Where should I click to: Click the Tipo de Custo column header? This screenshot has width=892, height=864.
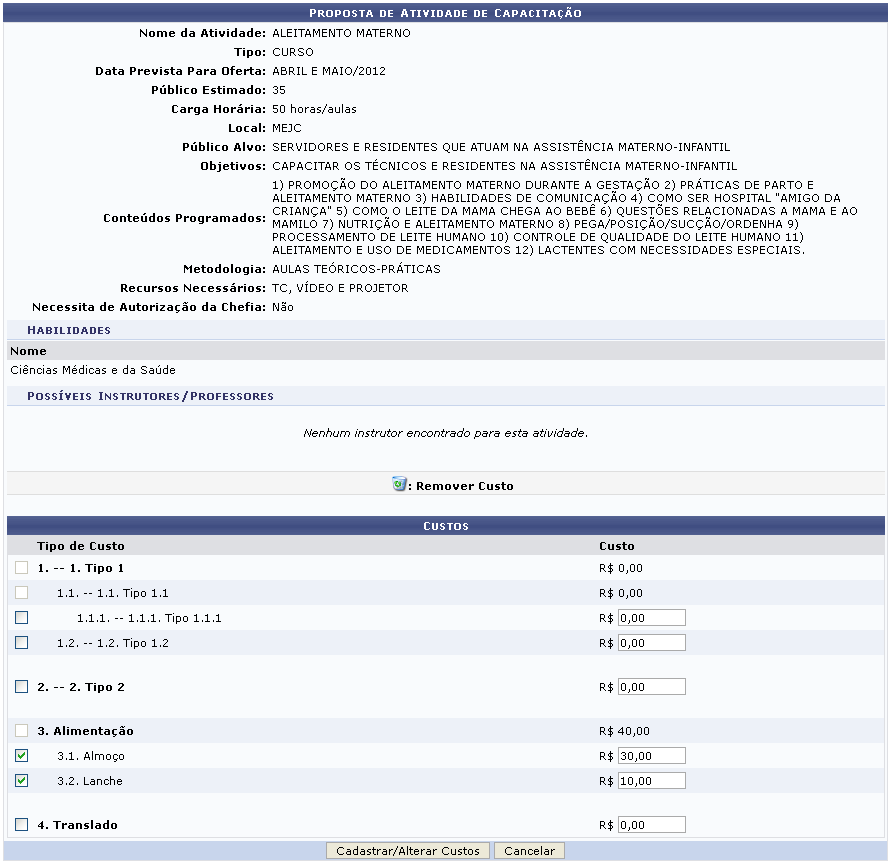(81, 546)
